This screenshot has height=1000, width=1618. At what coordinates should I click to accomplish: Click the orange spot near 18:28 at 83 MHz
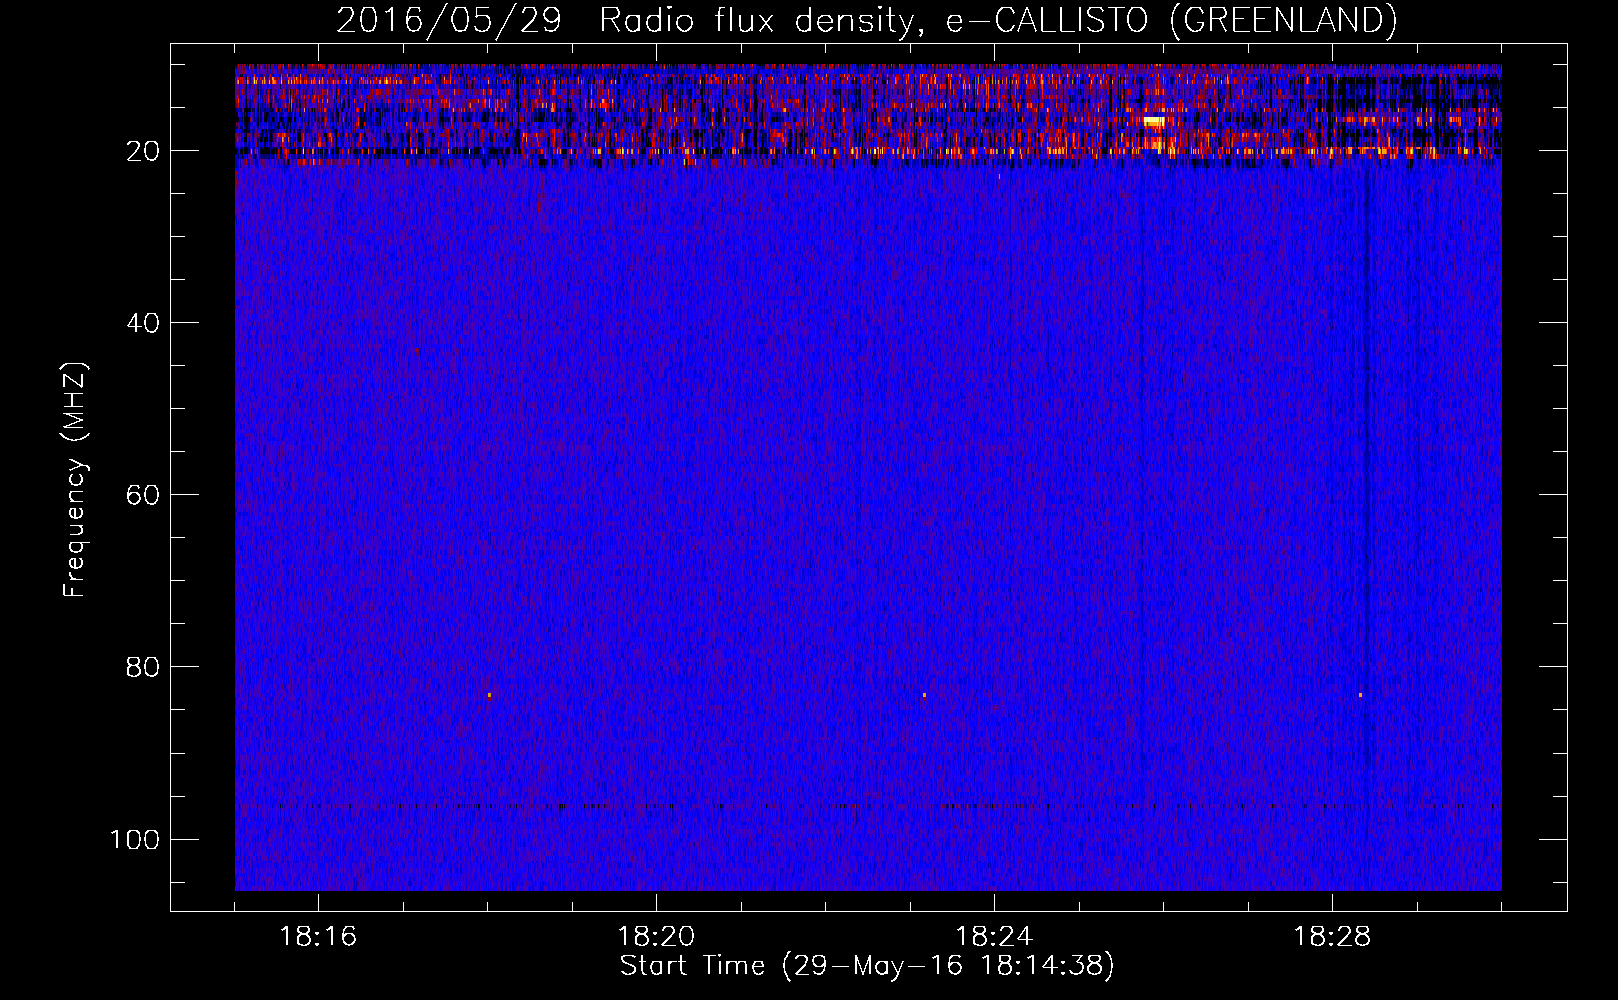pyautogui.click(x=1360, y=695)
